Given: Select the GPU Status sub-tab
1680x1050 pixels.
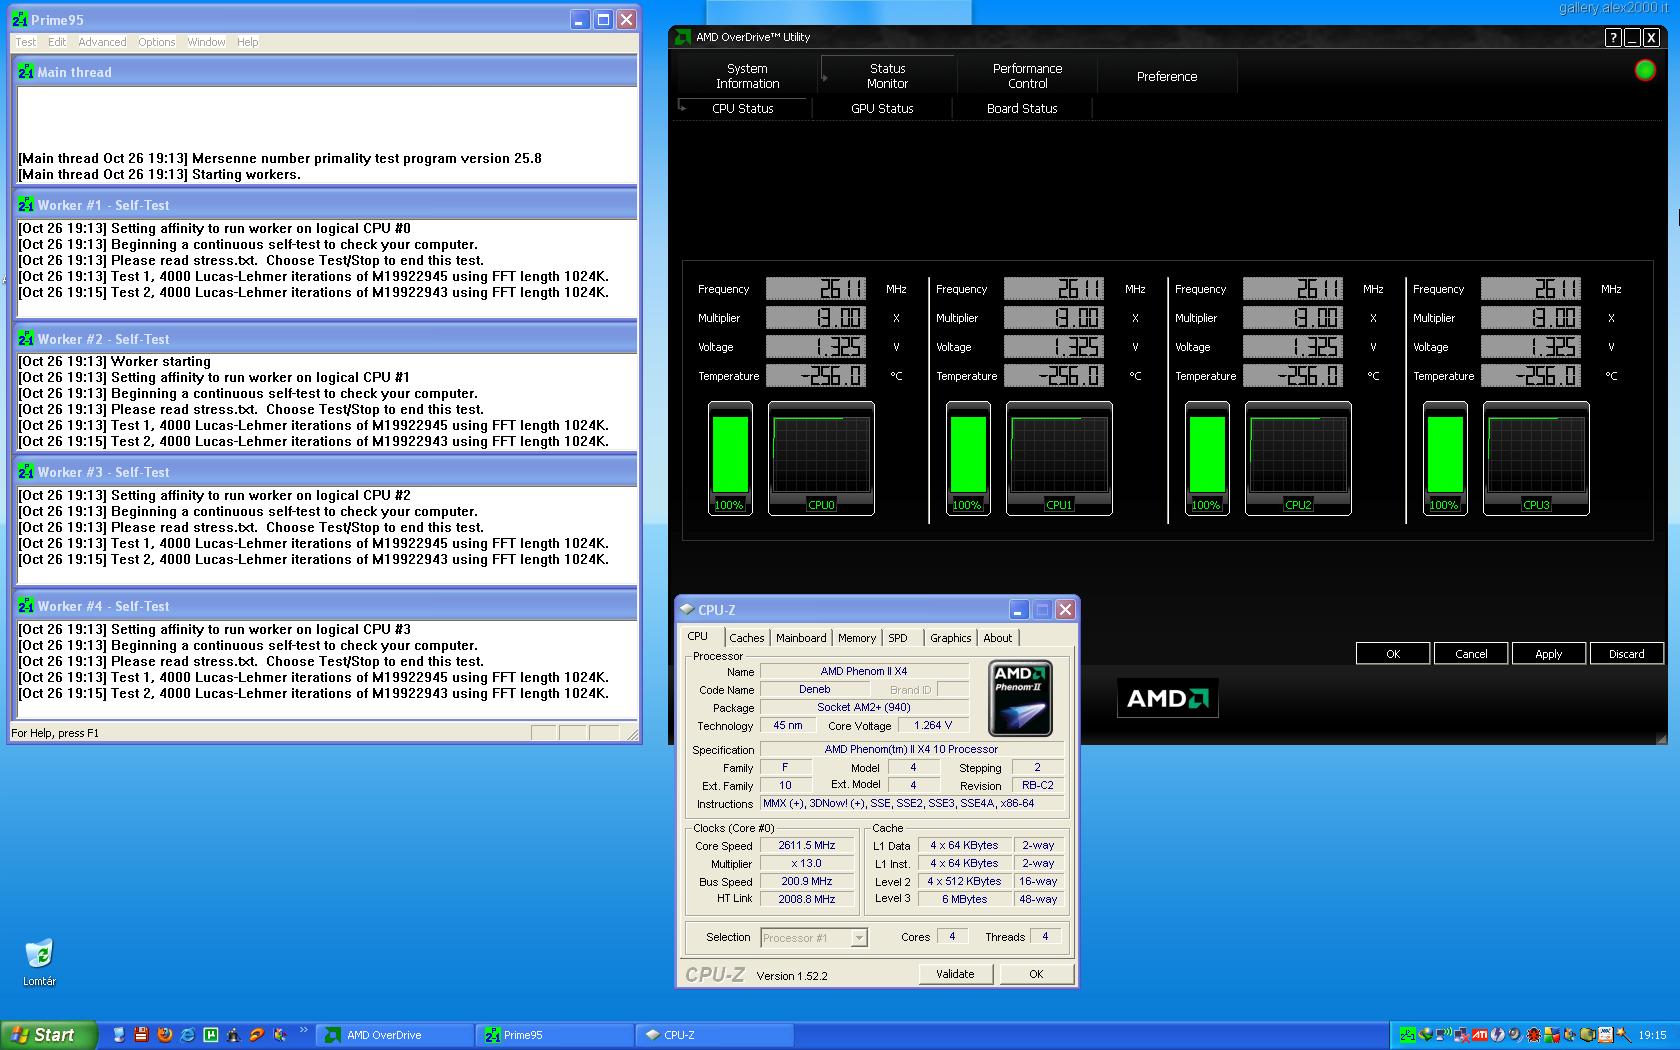Looking at the screenshot, I should 882,108.
